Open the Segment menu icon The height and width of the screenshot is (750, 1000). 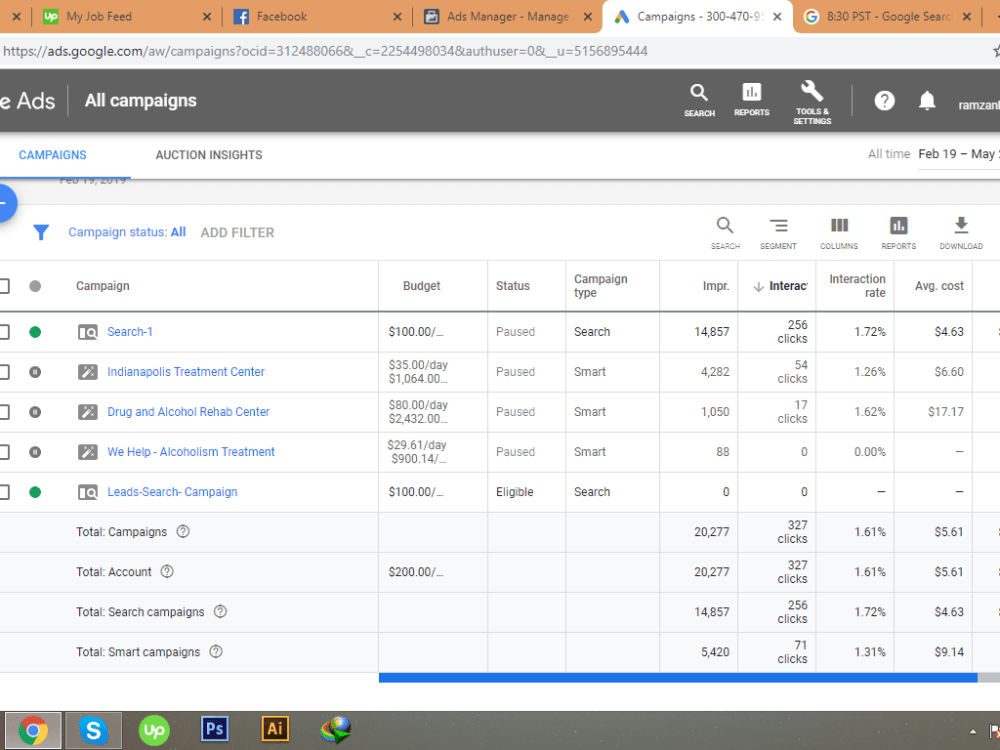point(778,233)
